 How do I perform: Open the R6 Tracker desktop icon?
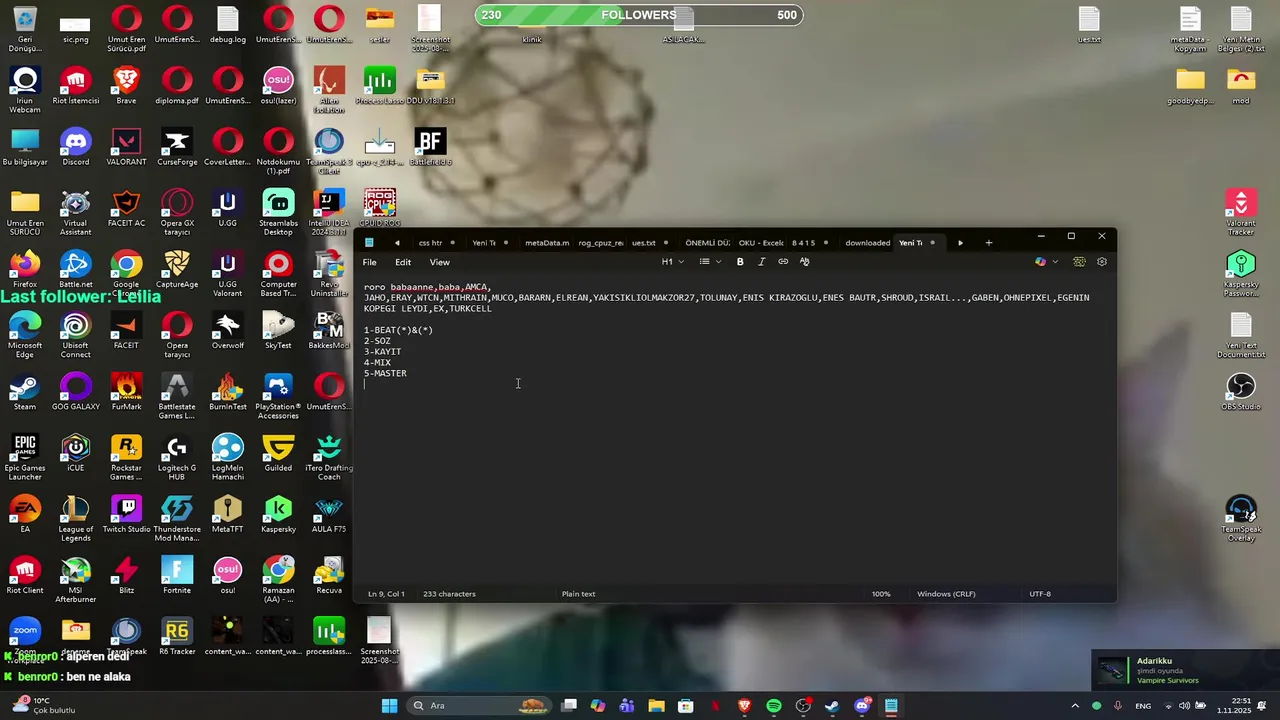177,637
